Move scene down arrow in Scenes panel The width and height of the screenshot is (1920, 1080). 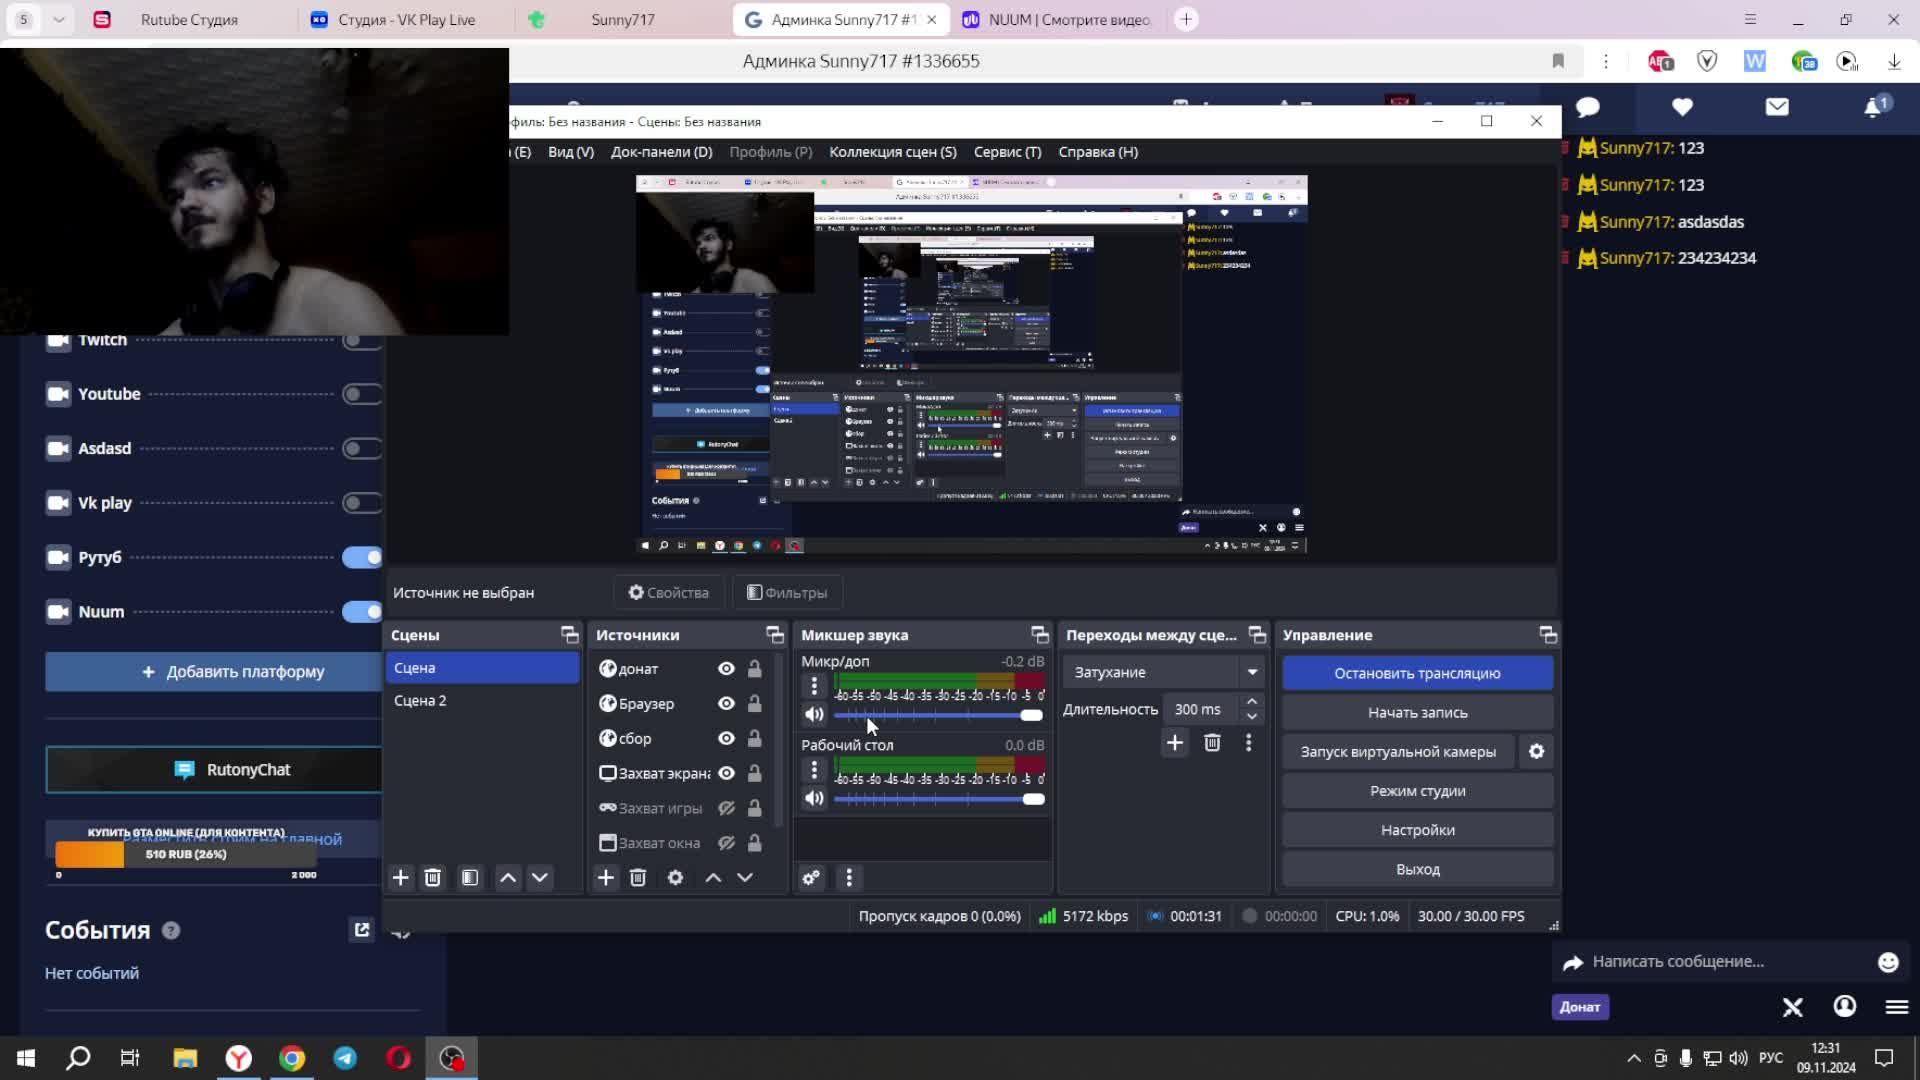coord(540,878)
